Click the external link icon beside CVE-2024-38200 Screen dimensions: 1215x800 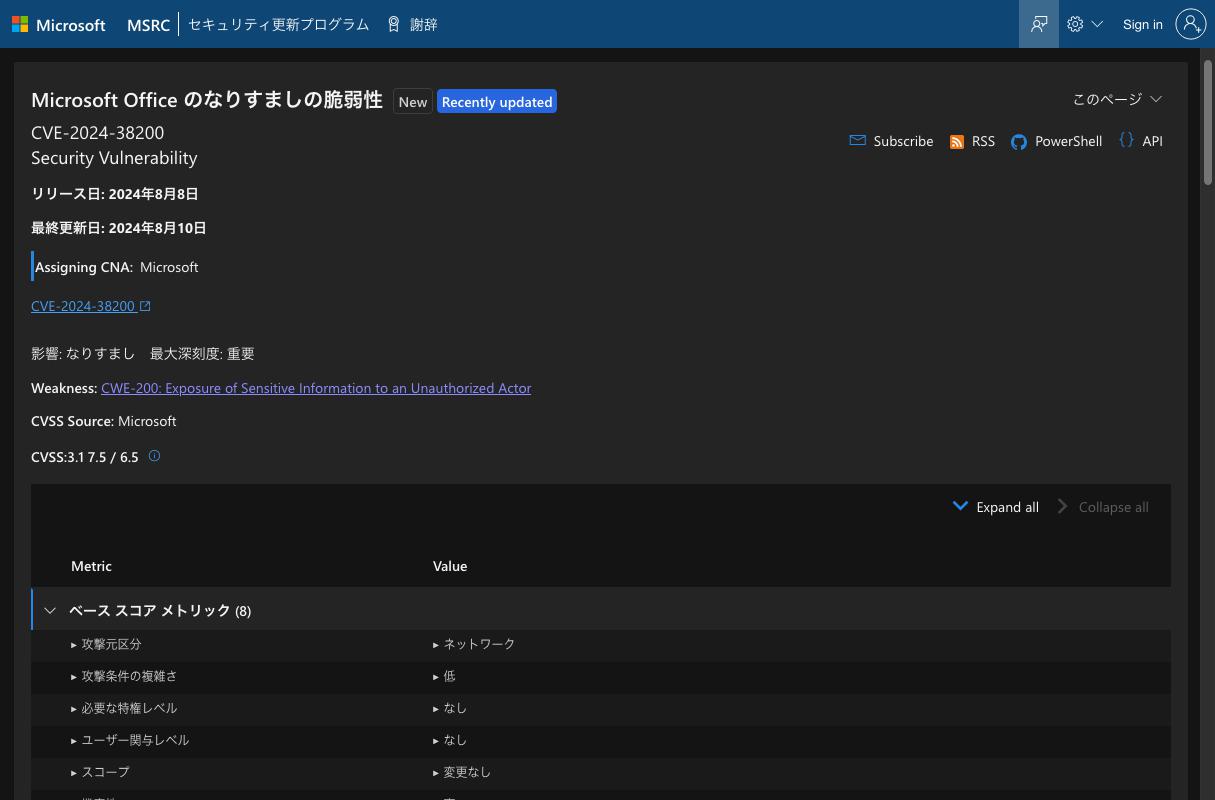point(145,306)
